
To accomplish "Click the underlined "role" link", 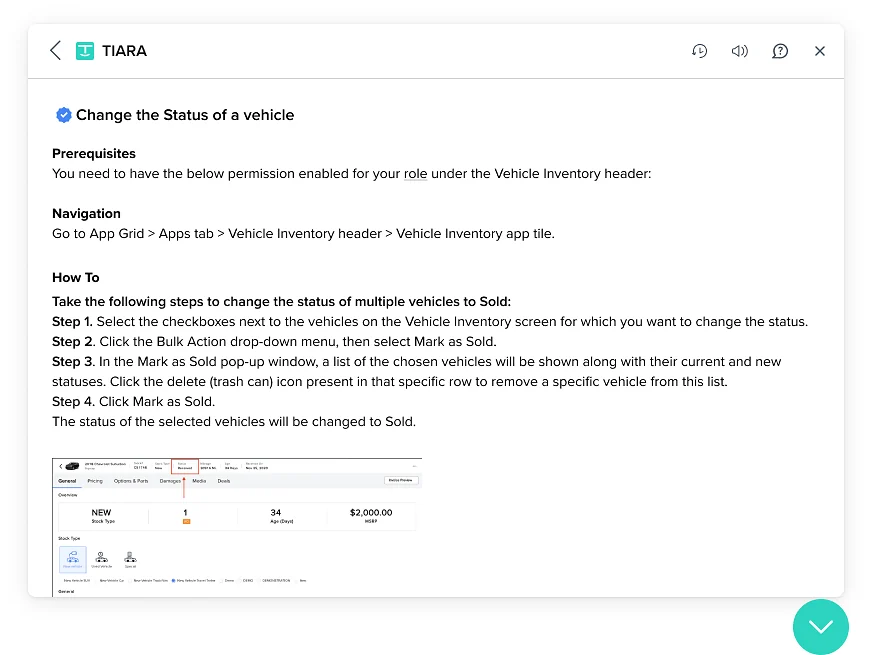I will [x=415, y=174].
